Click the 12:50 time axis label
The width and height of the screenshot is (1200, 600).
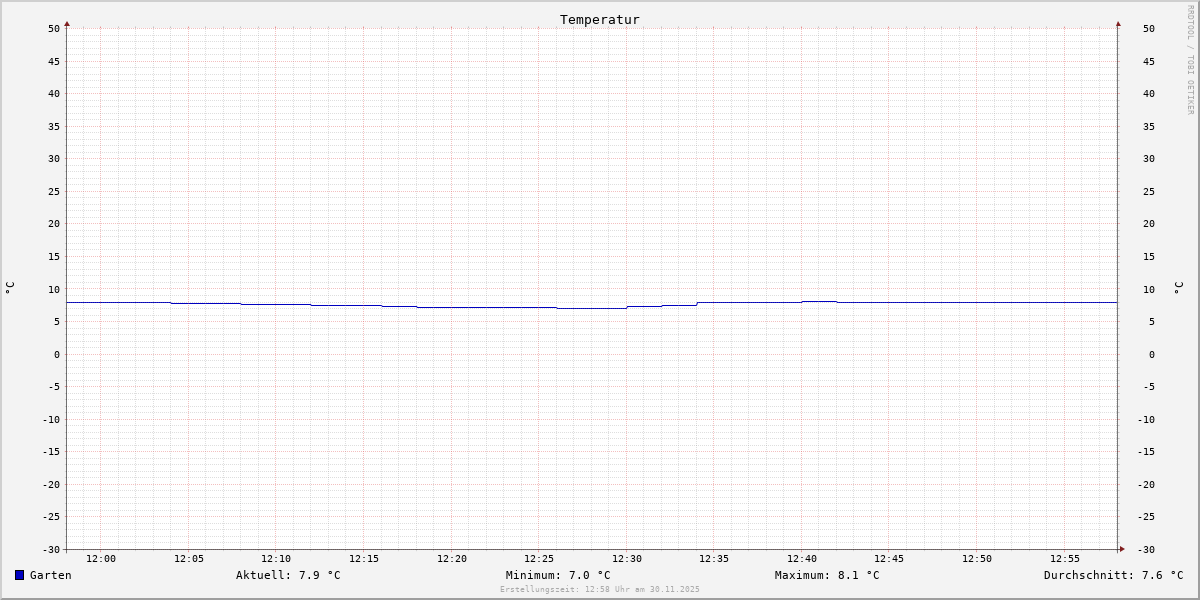coord(977,559)
